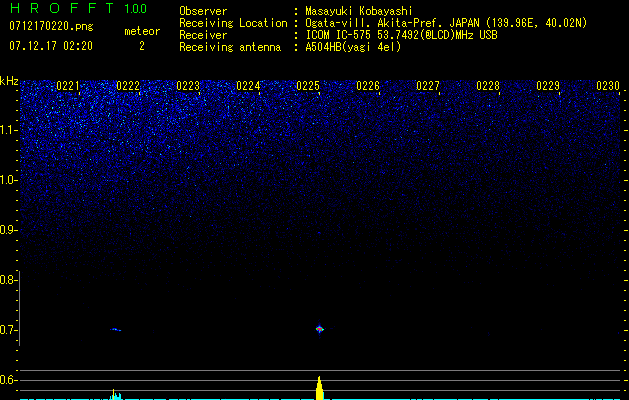Click the kHz axis unit label
The image size is (629, 400).
coord(9,81)
